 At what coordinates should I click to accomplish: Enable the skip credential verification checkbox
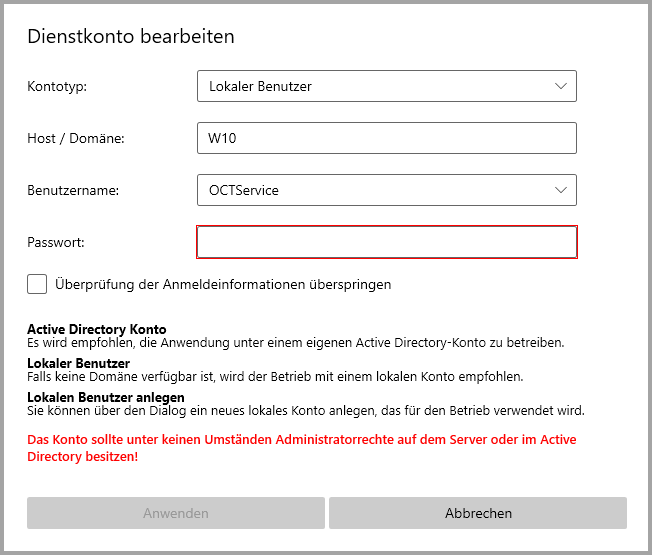pyautogui.click(x=37, y=284)
